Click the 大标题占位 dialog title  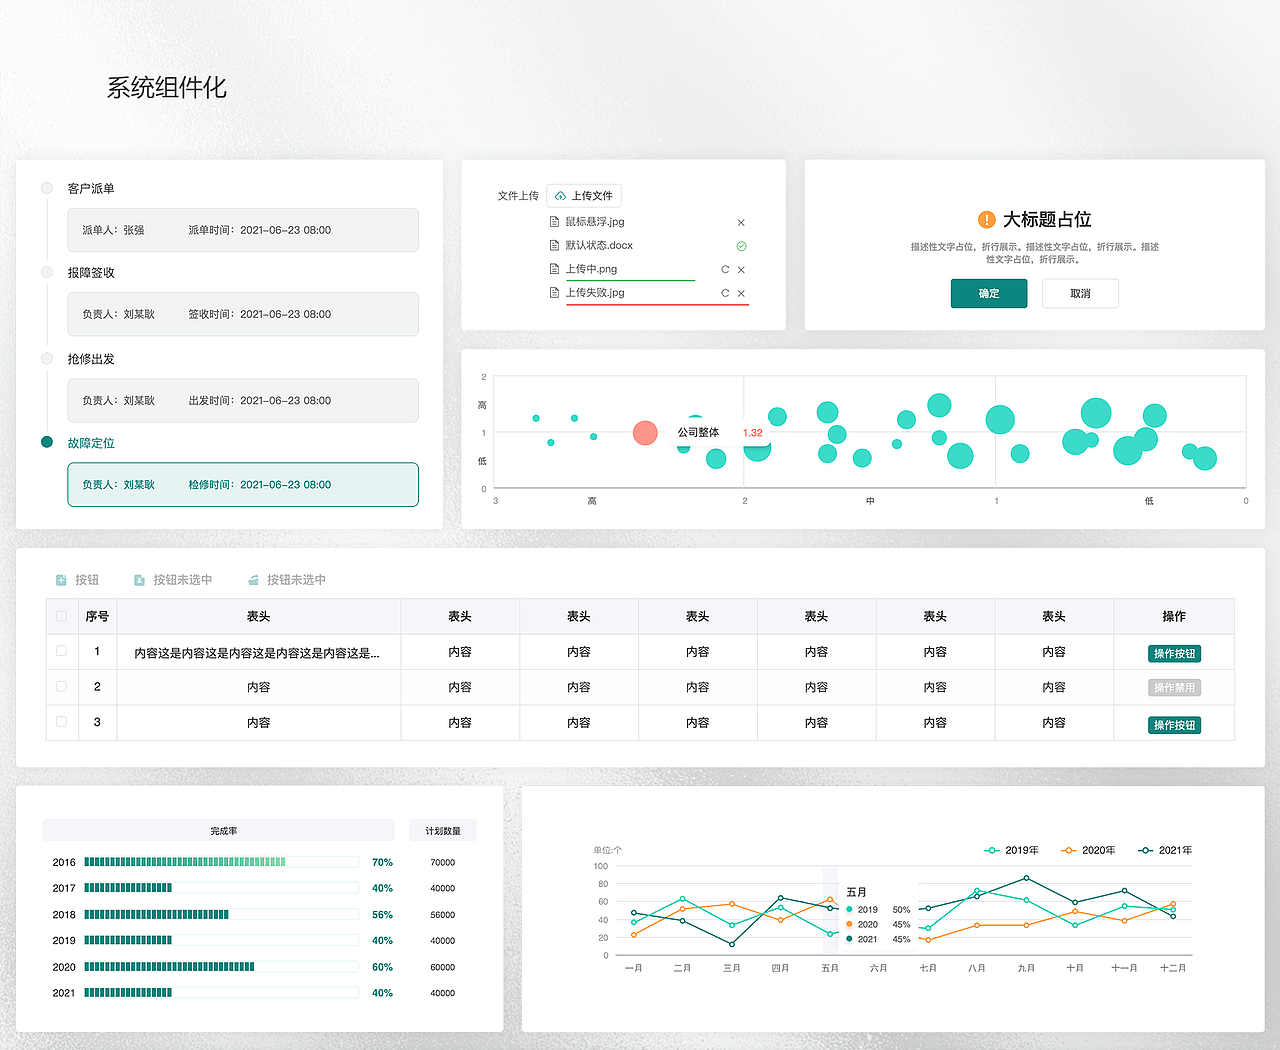[1047, 220]
